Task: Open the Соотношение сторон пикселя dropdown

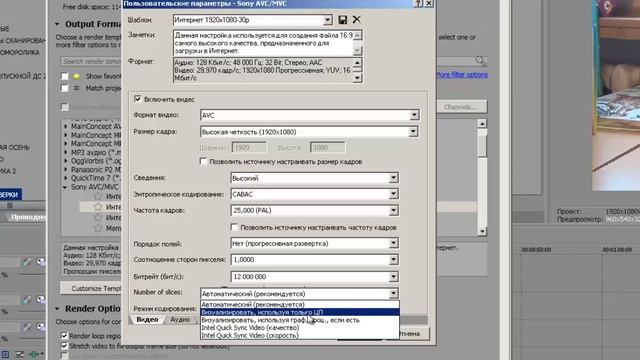Action: 393,260
